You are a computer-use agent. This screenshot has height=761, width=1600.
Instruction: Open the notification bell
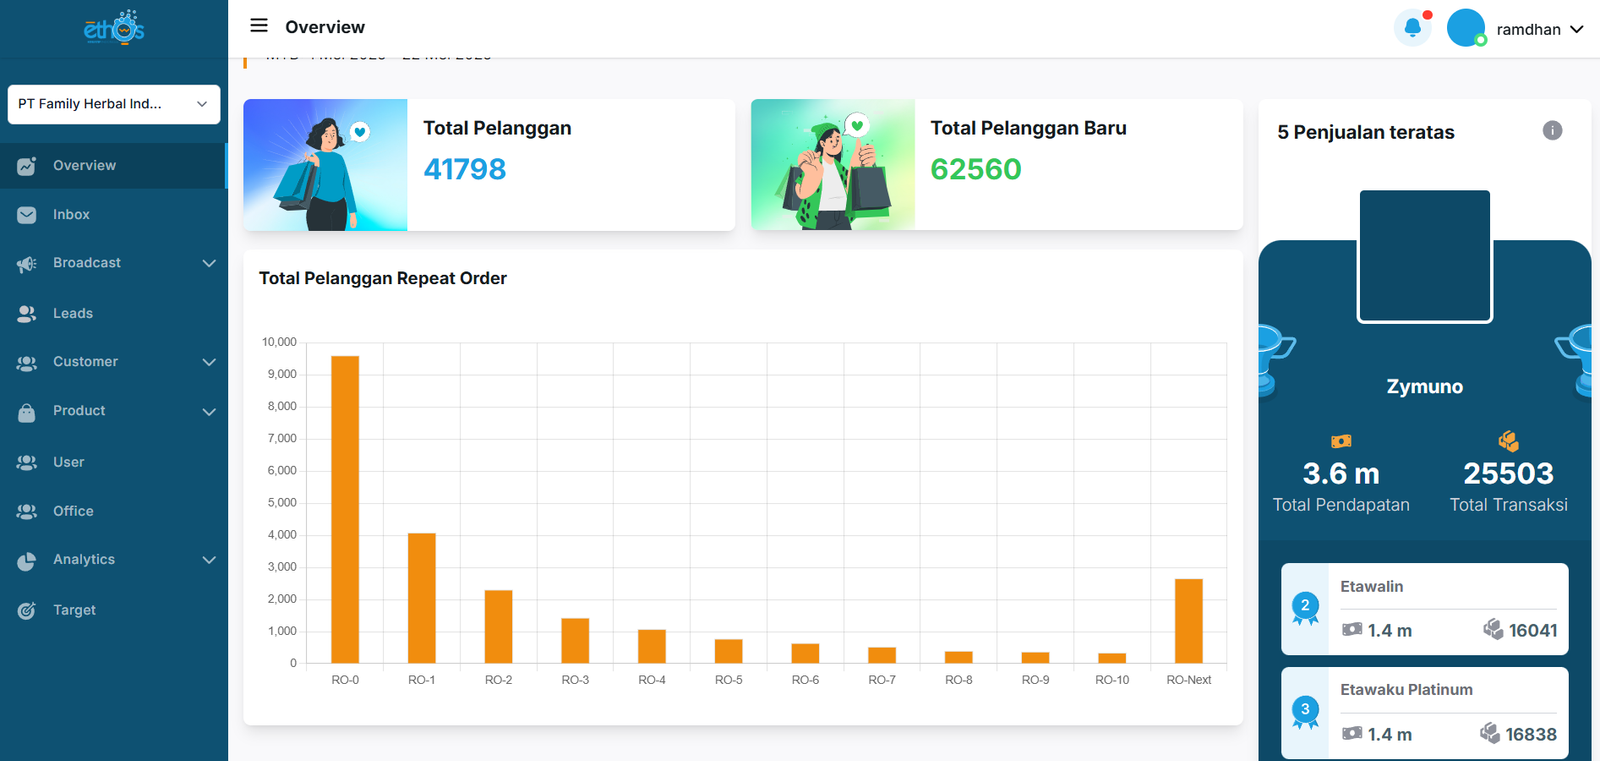[1412, 28]
